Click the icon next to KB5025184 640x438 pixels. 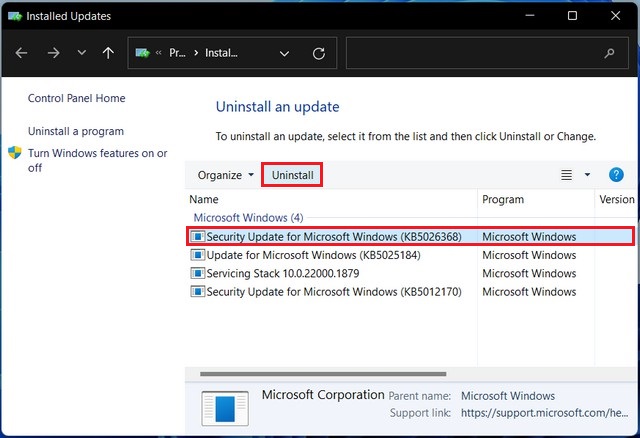[198, 255]
